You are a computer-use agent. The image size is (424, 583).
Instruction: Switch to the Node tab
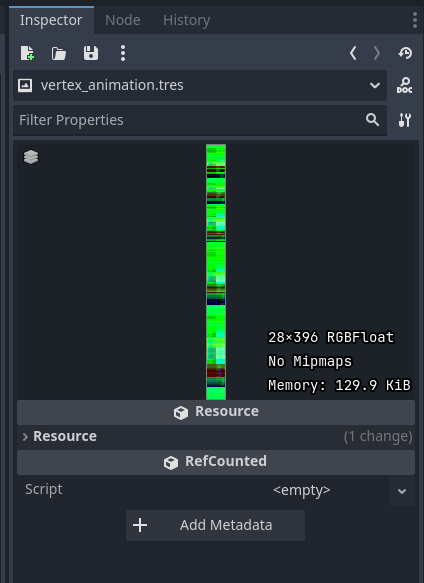tap(123, 20)
